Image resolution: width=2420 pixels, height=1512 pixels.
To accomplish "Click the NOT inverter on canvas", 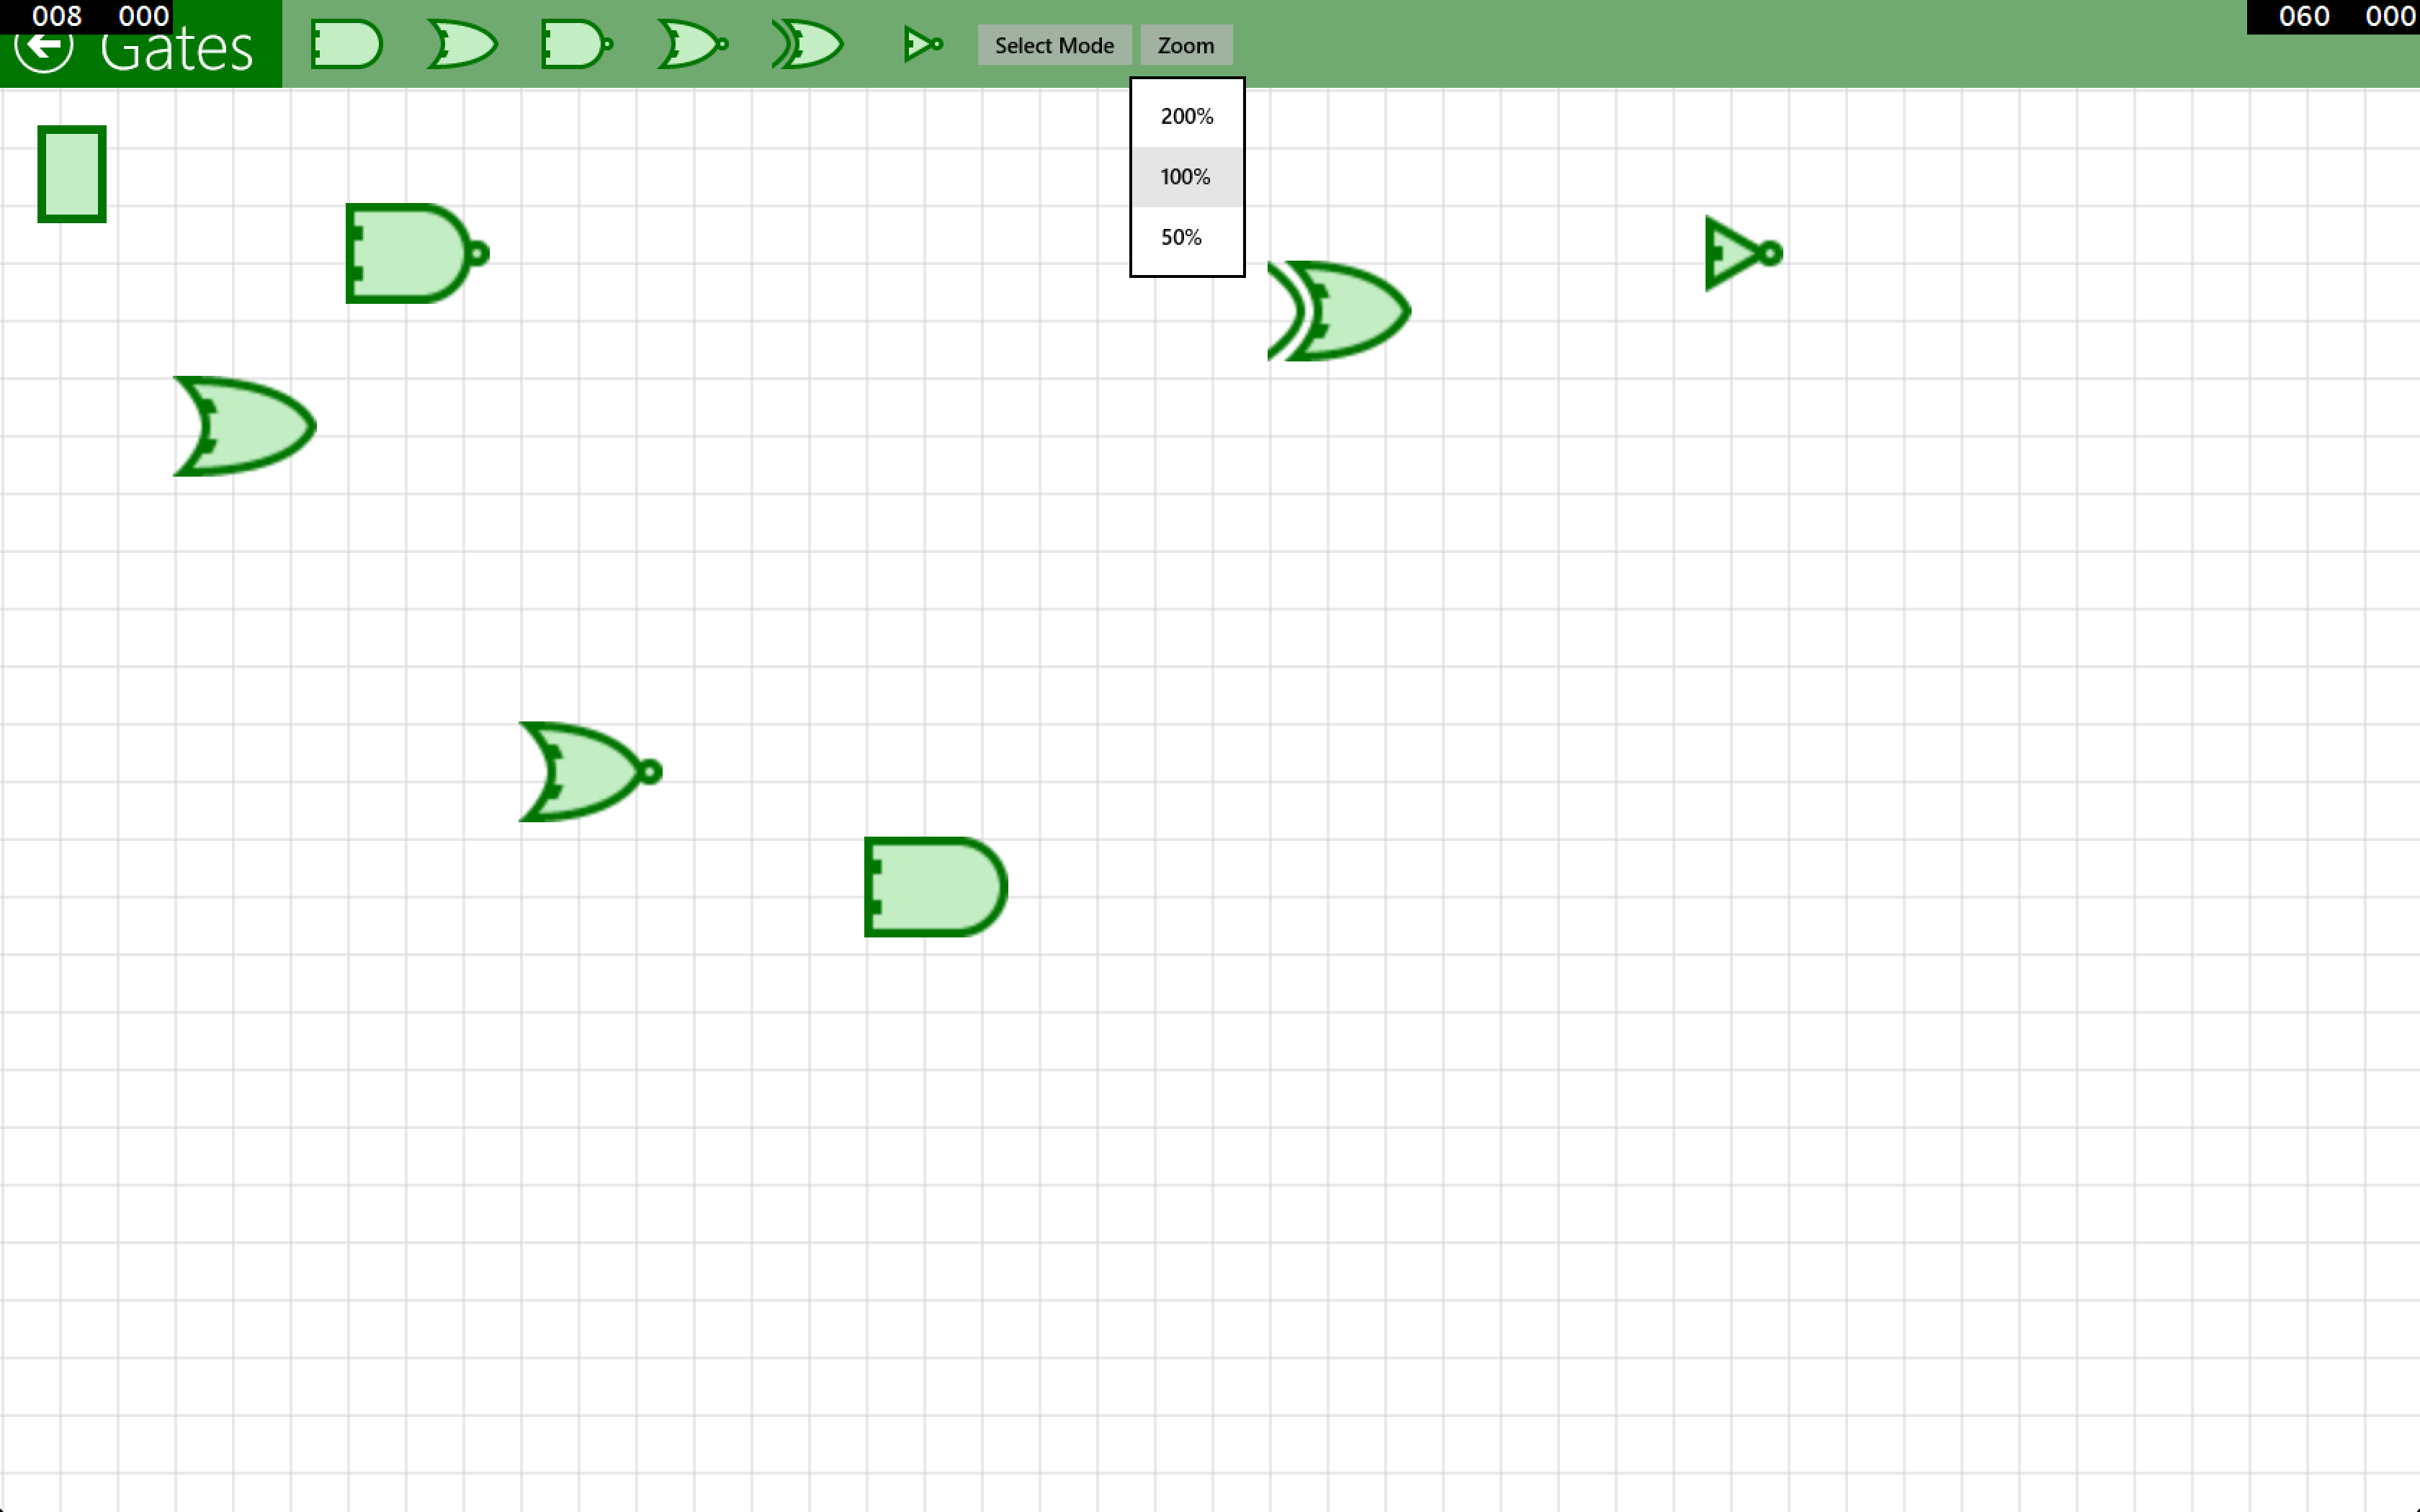I will tap(1737, 254).
